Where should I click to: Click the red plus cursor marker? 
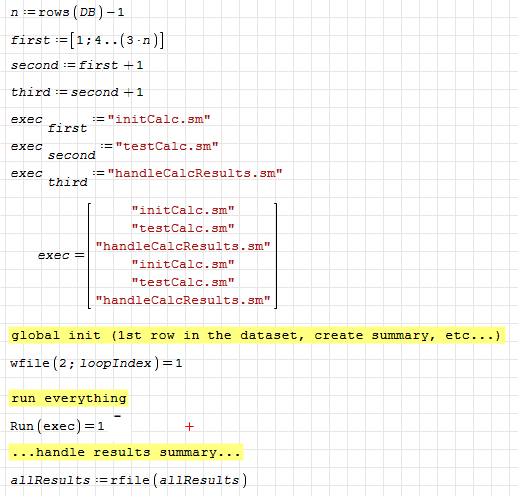coord(189,427)
